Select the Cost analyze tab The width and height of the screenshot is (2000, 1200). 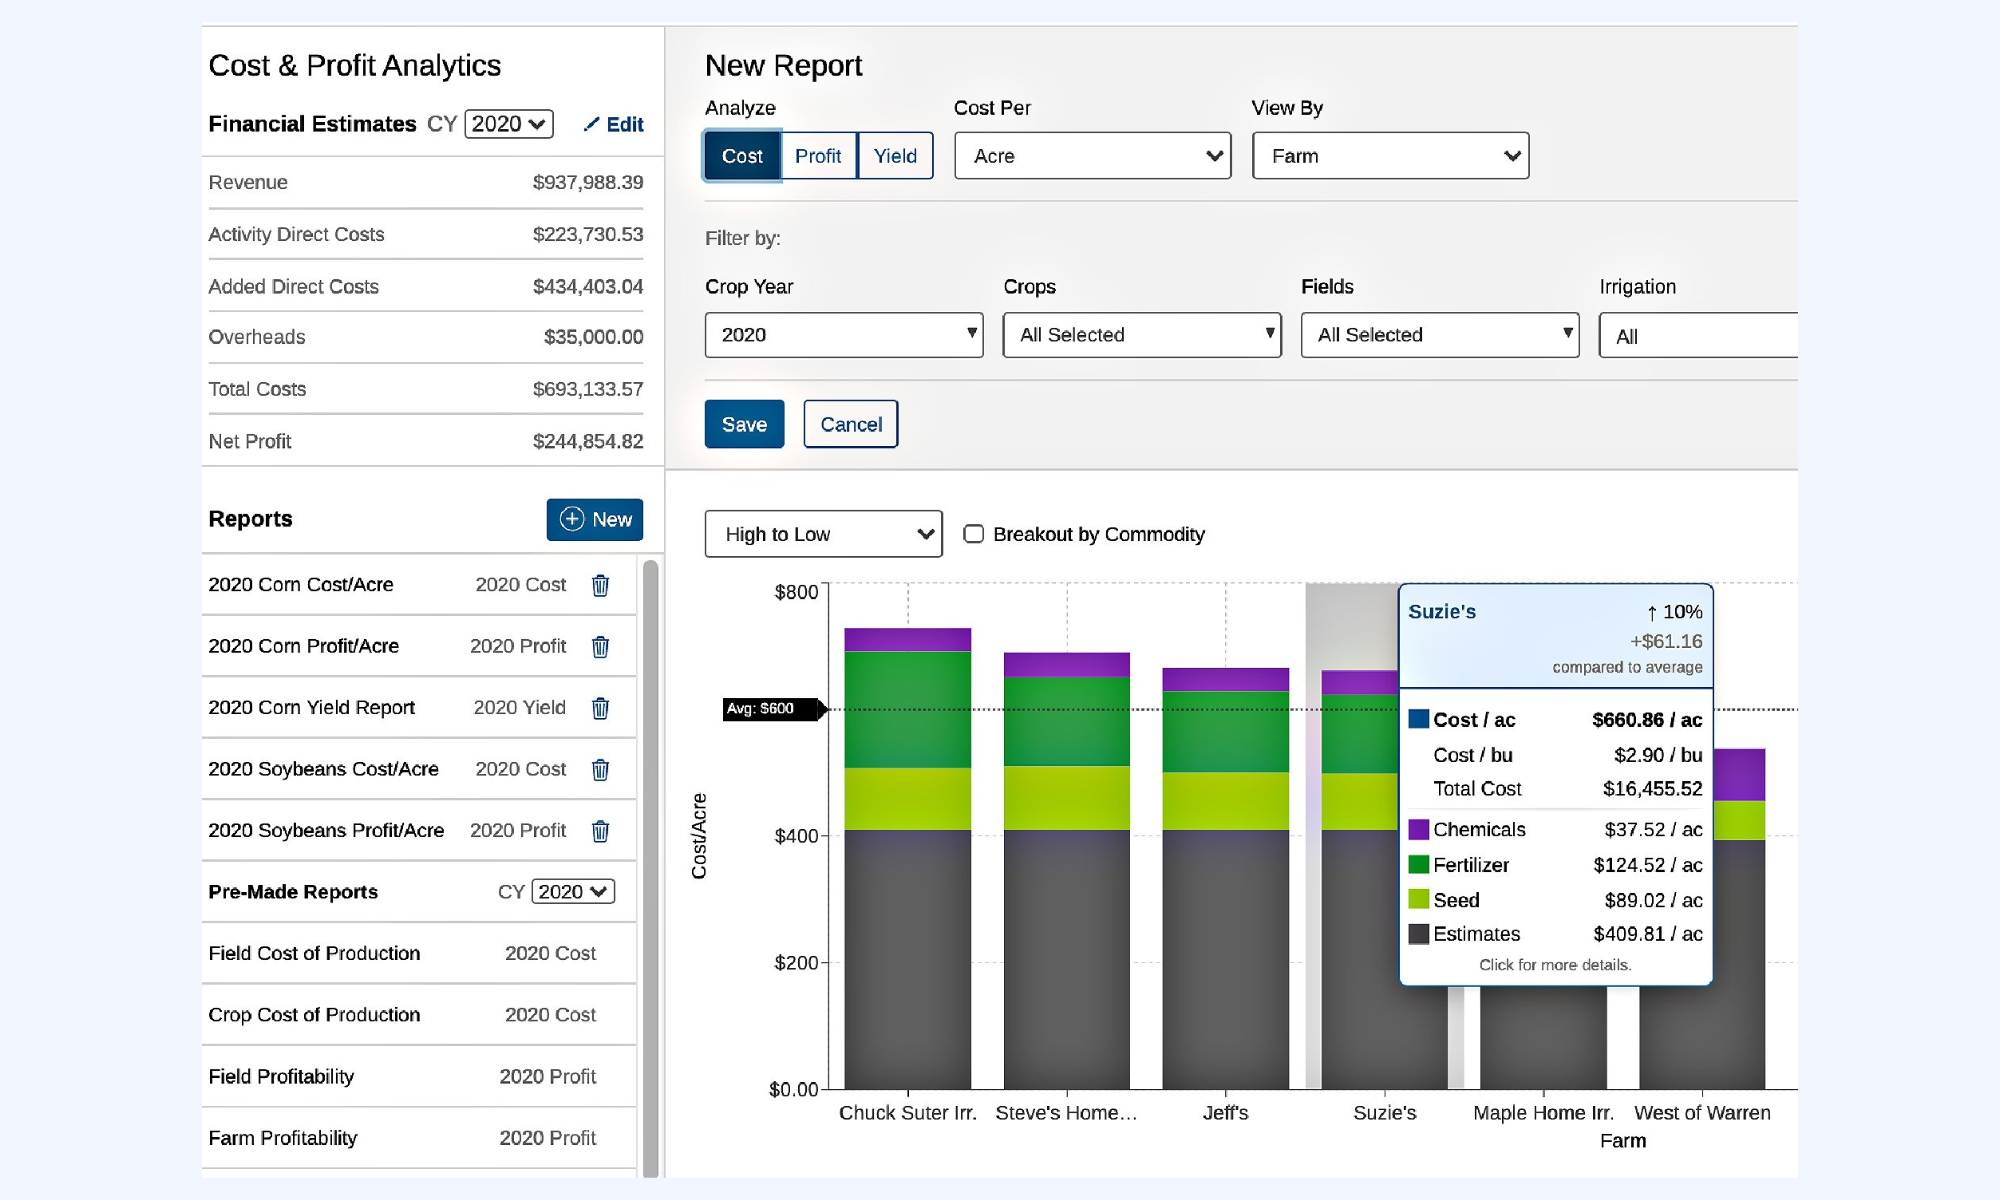(x=742, y=156)
